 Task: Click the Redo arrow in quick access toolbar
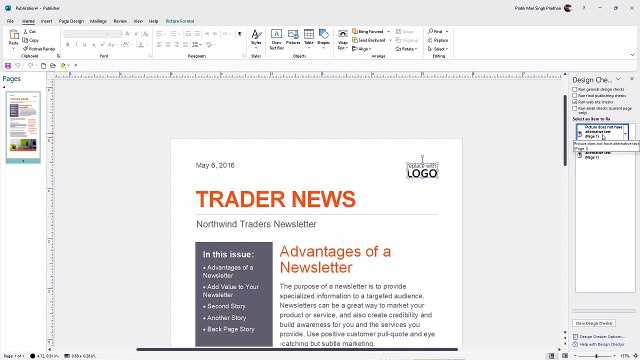click(x=30, y=65)
